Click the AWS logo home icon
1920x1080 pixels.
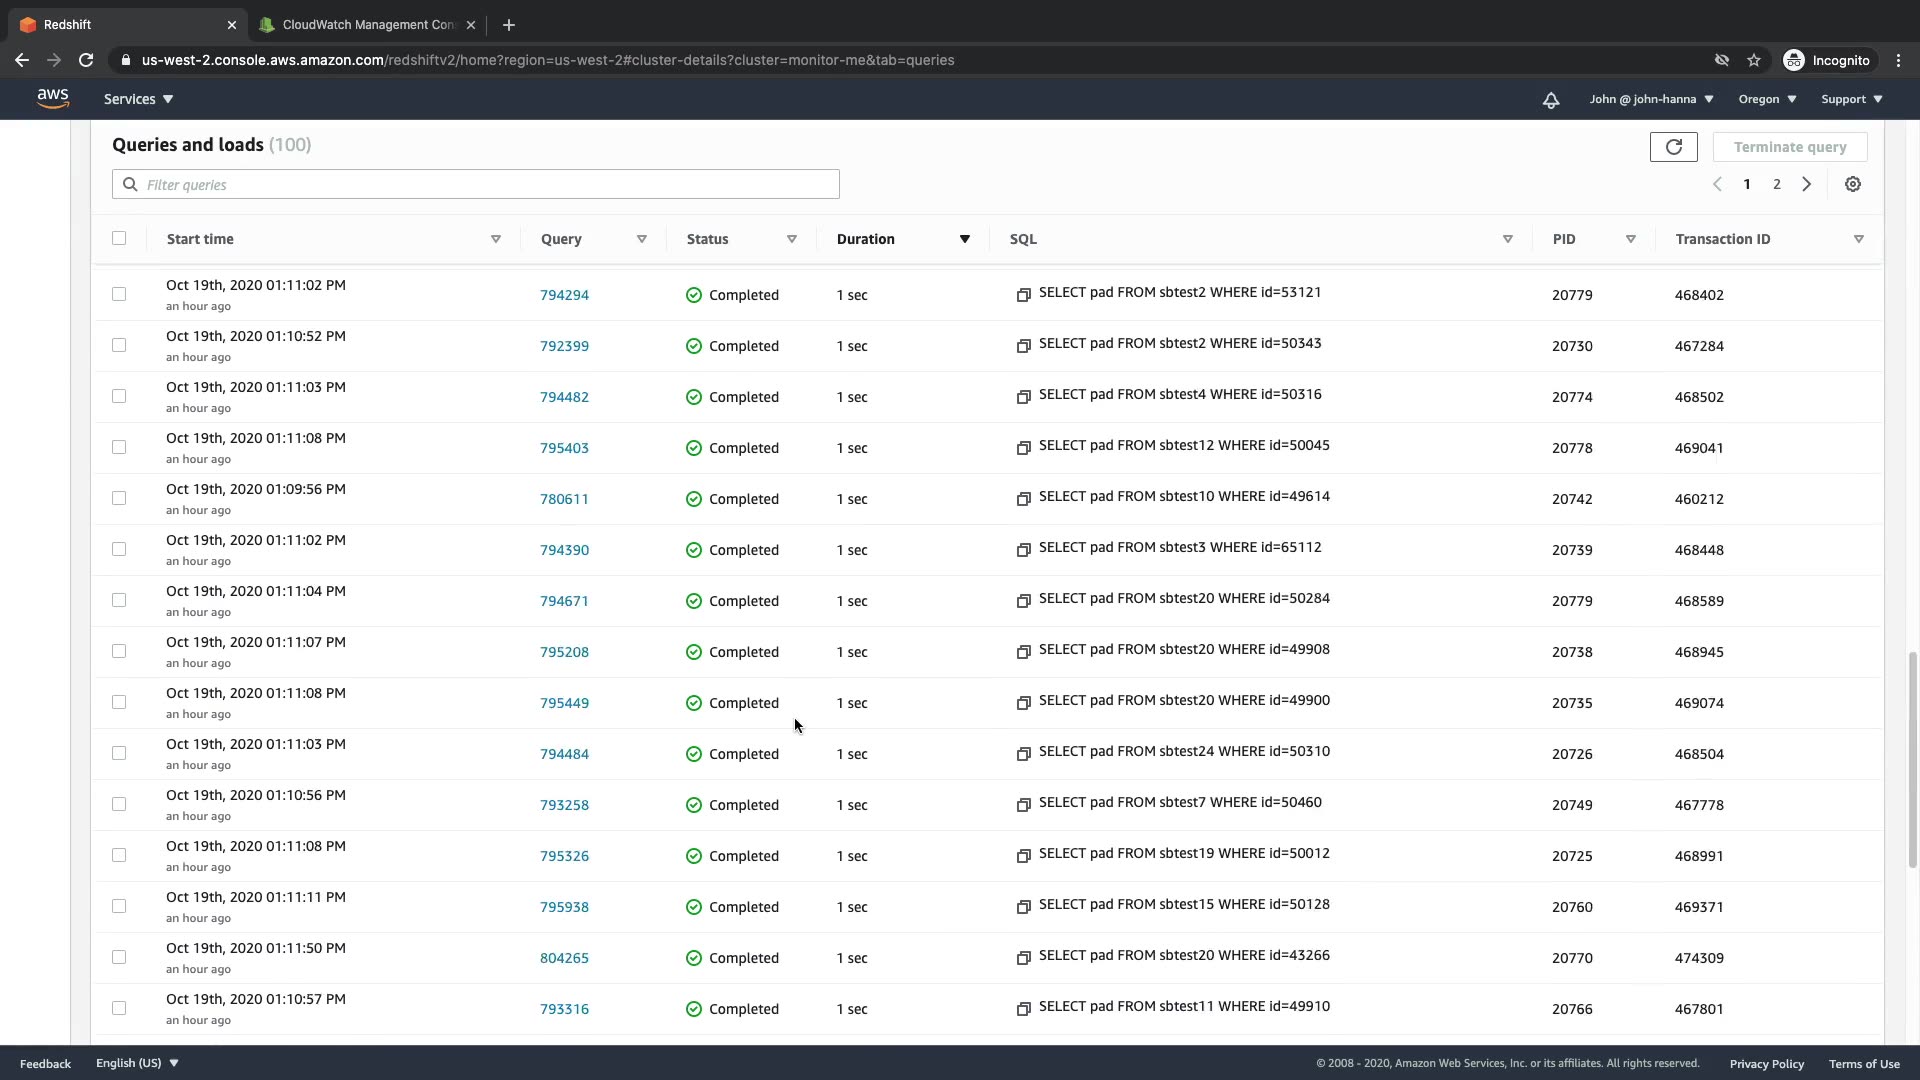coord(52,99)
